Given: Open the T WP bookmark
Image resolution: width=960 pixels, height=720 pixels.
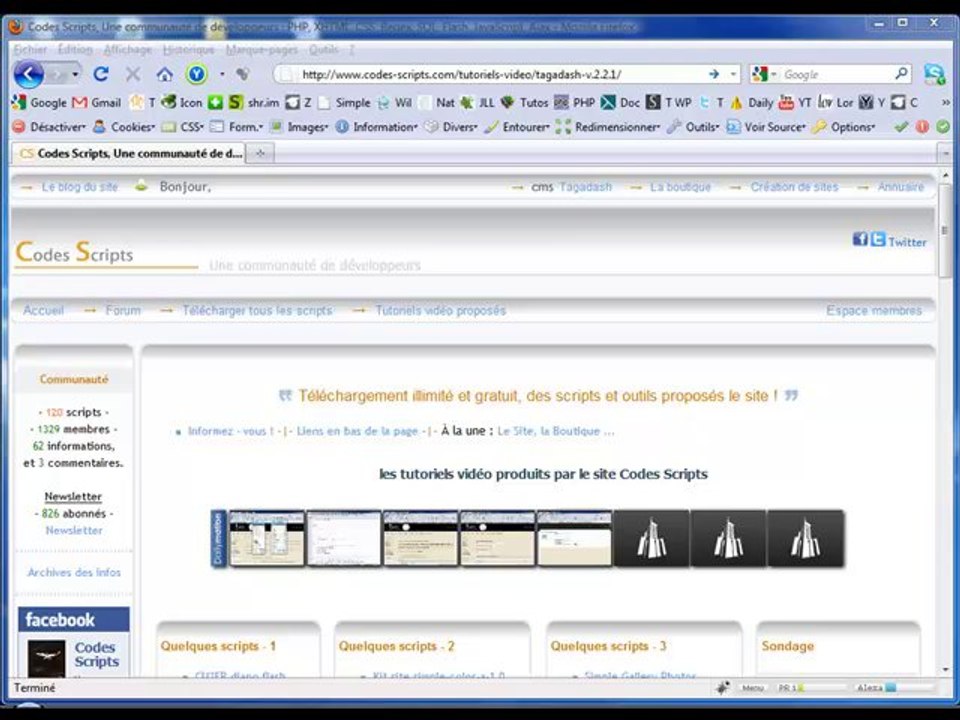Looking at the screenshot, I should click(669, 102).
